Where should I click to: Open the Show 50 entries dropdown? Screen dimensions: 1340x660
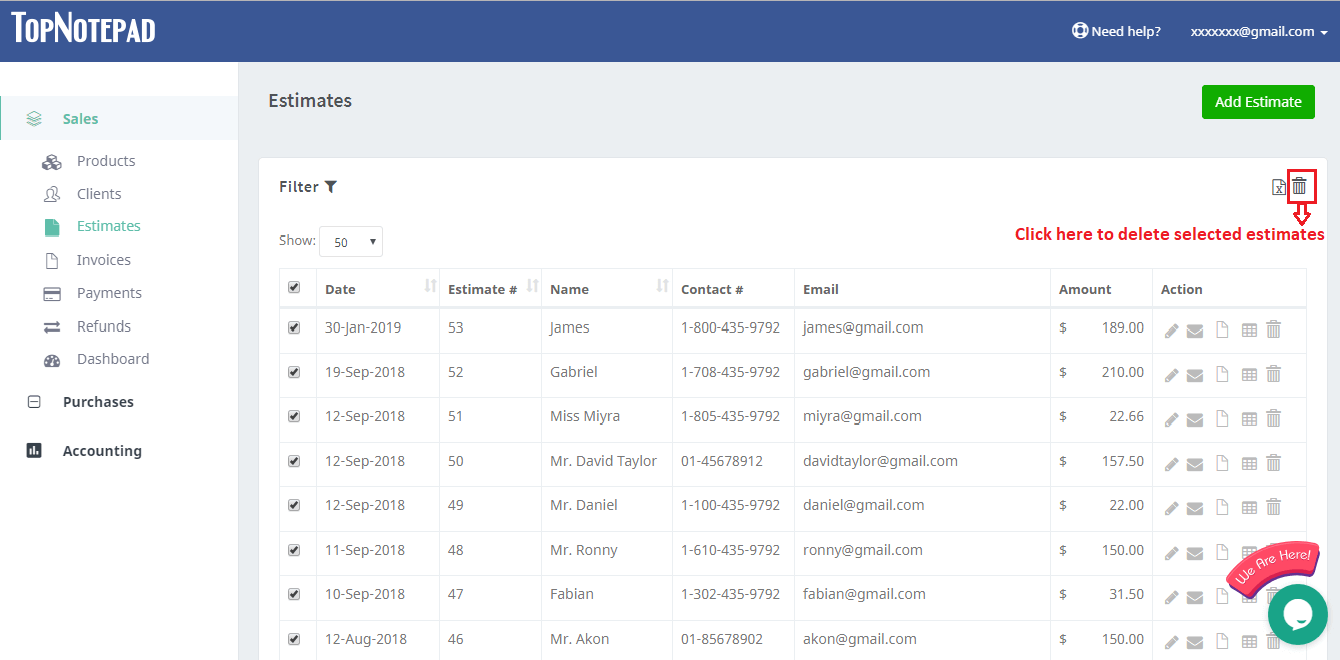(x=351, y=242)
